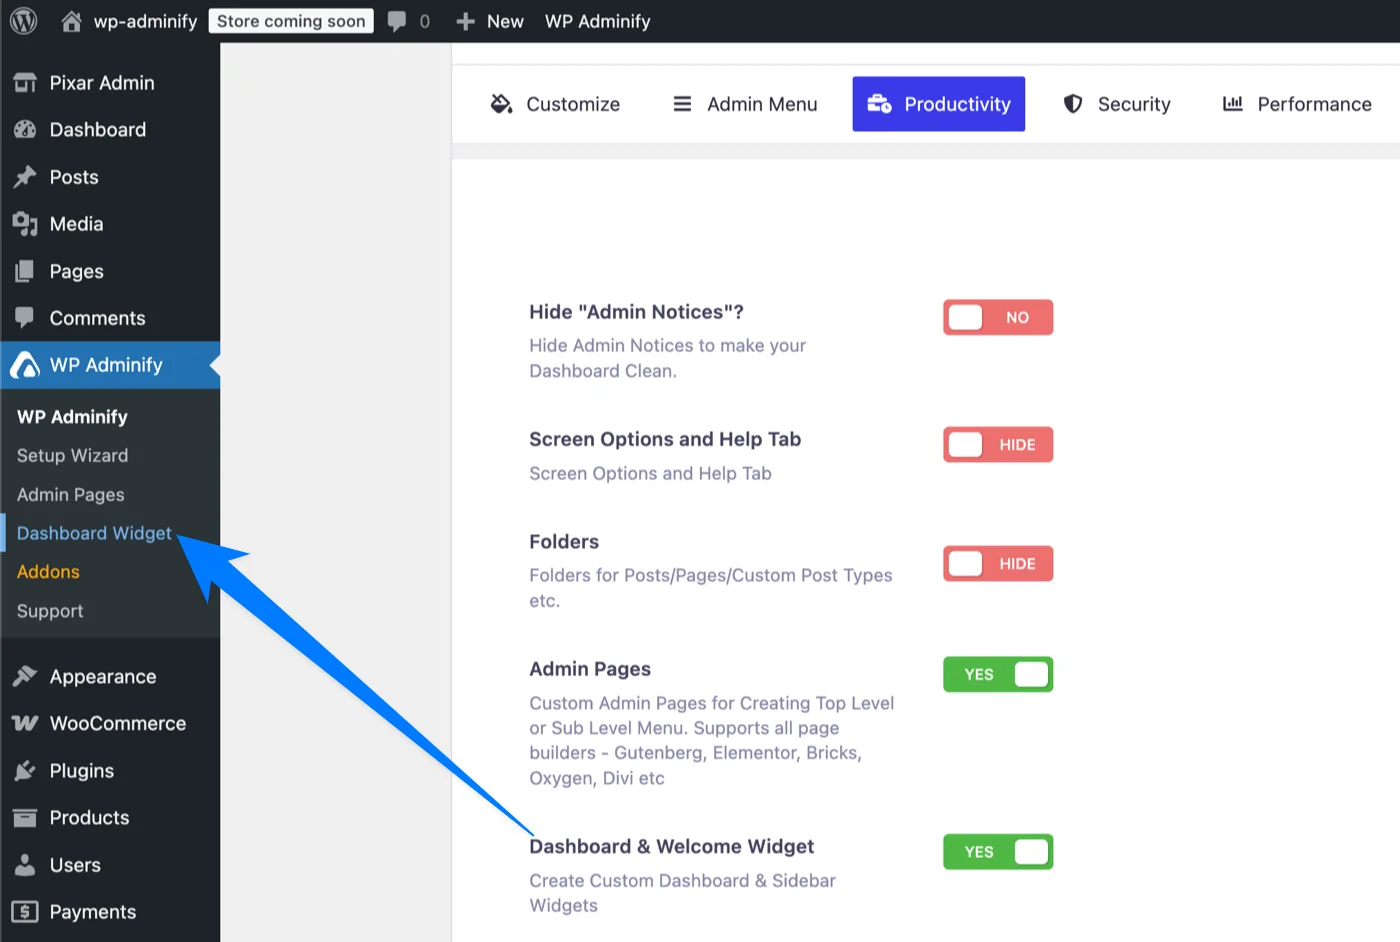Switch to the Customize tab
This screenshot has width=1400, height=942.
[555, 104]
